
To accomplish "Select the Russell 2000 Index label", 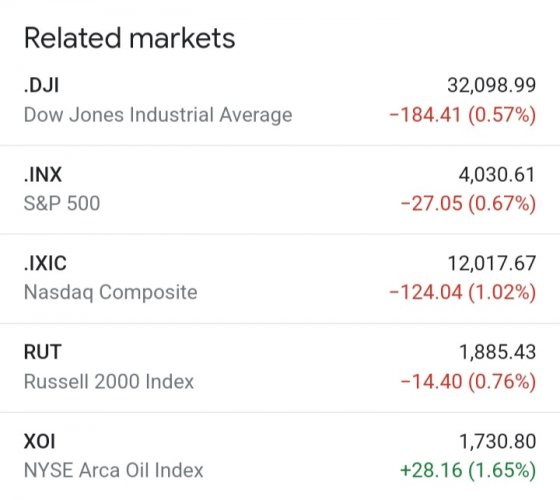I will click(109, 381).
